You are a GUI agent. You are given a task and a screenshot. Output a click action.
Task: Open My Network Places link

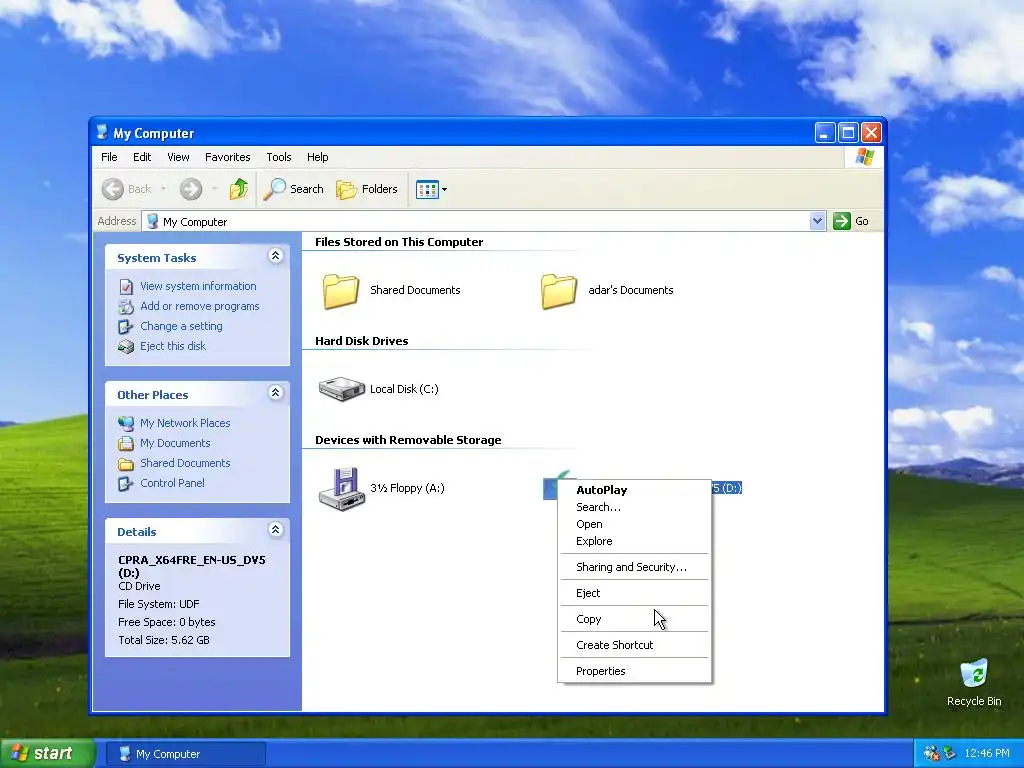pos(185,423)
